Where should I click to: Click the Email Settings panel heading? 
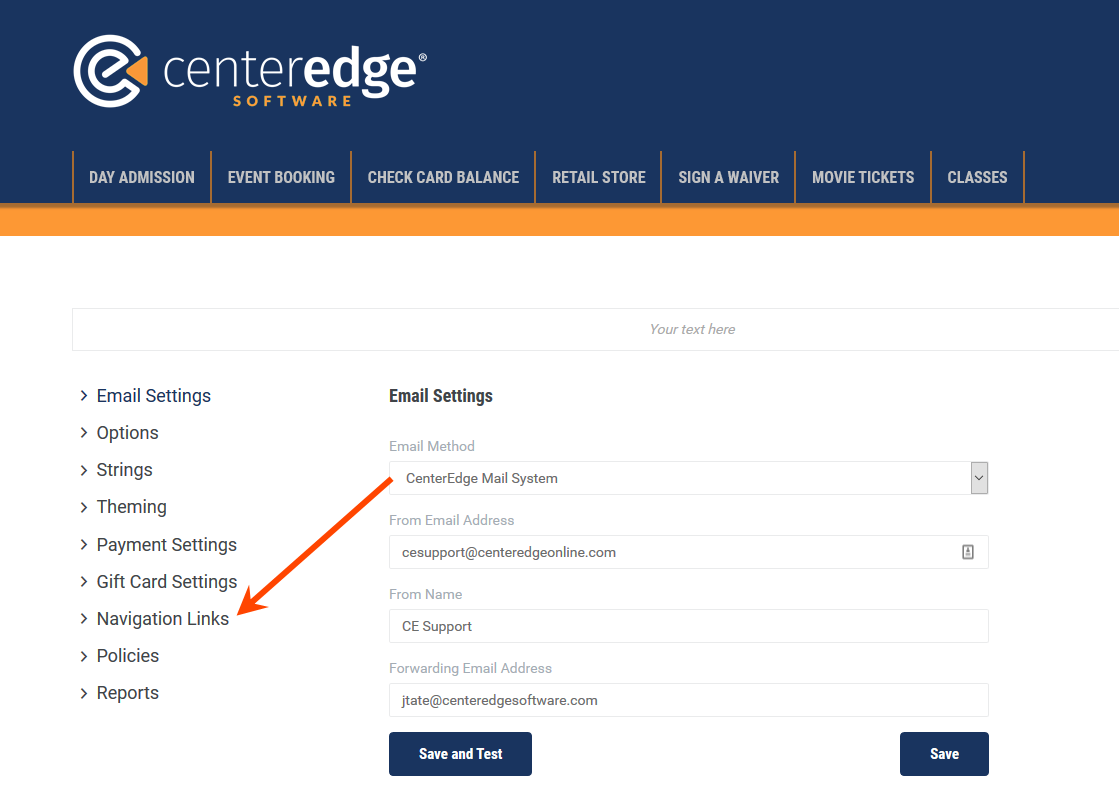coord(441,396)
